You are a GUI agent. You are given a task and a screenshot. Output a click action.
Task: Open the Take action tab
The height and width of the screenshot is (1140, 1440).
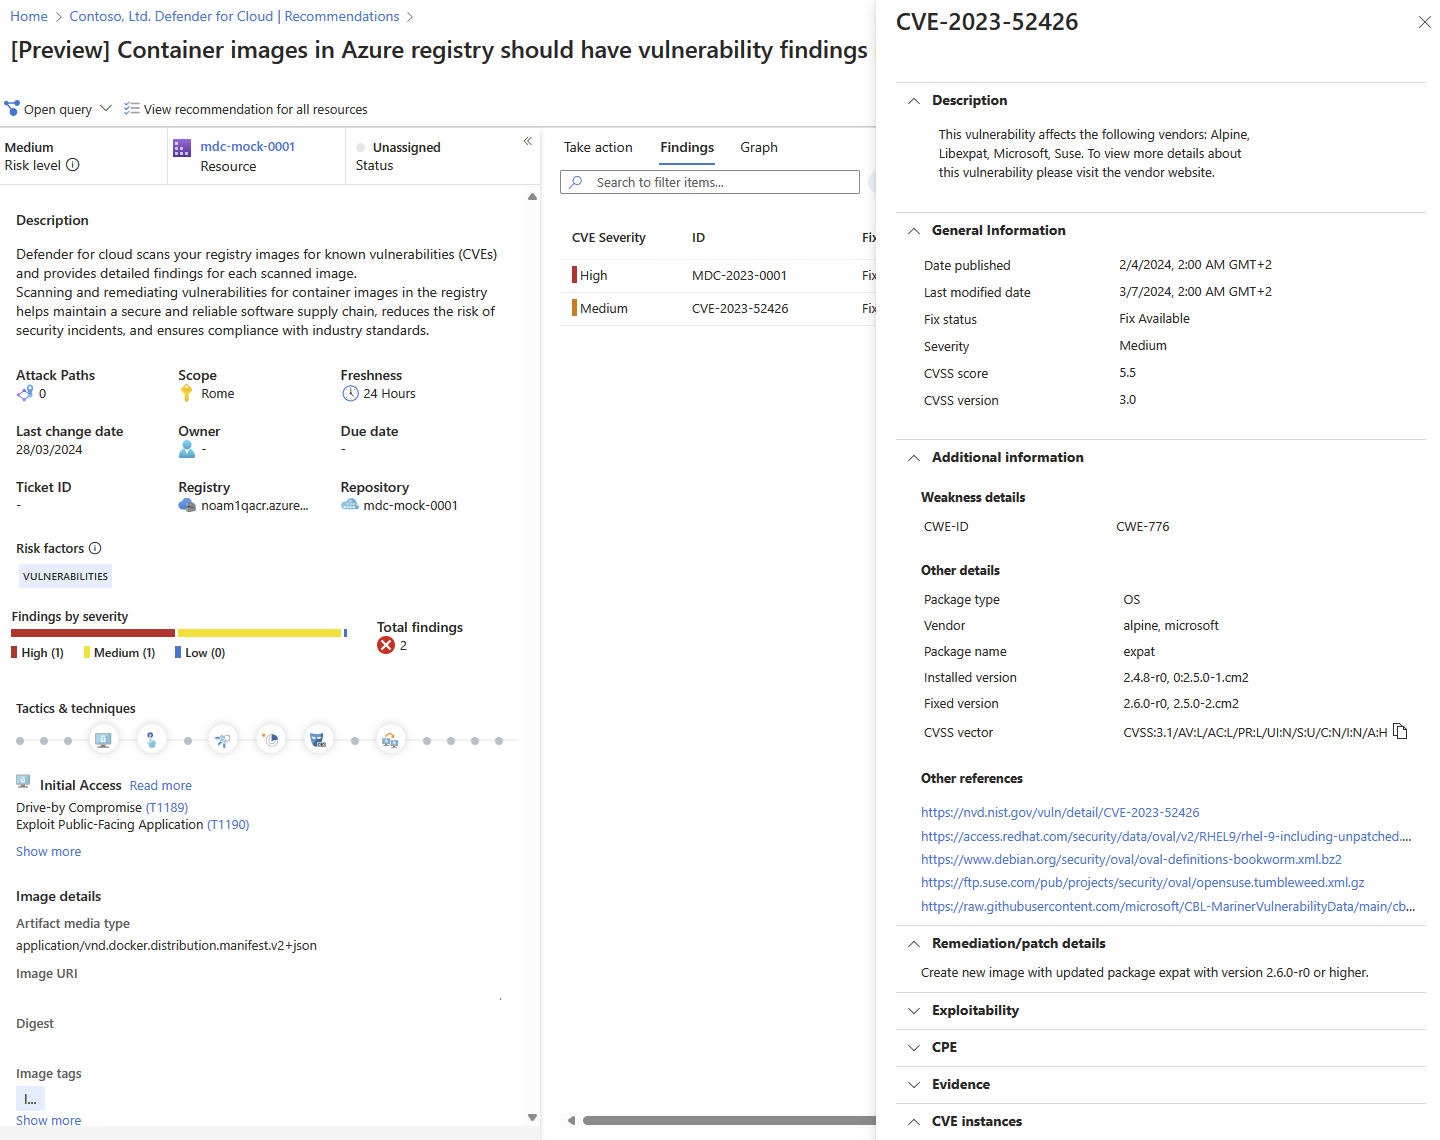coord(598,147)
